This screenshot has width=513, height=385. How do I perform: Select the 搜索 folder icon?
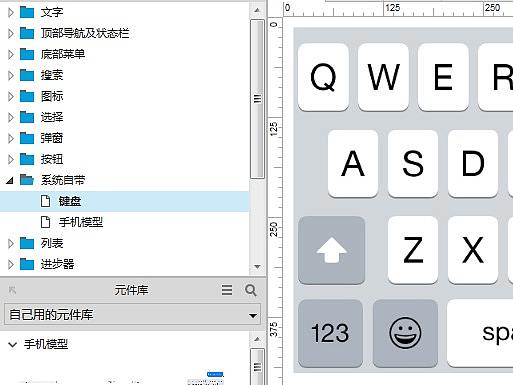27,75
